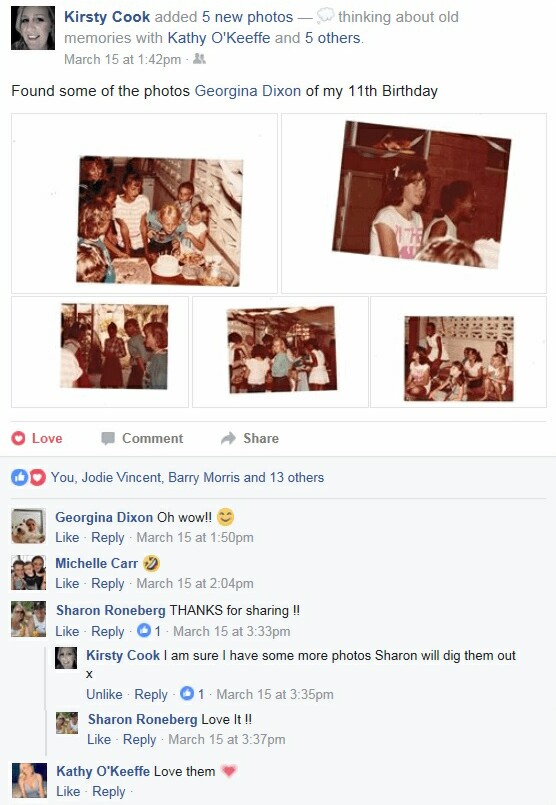The height and width of the screenshot is (805, 556).
Task: Unlike Kirsty Cook's reply comment
Action: pyautogui.click(x=104, y=694)
